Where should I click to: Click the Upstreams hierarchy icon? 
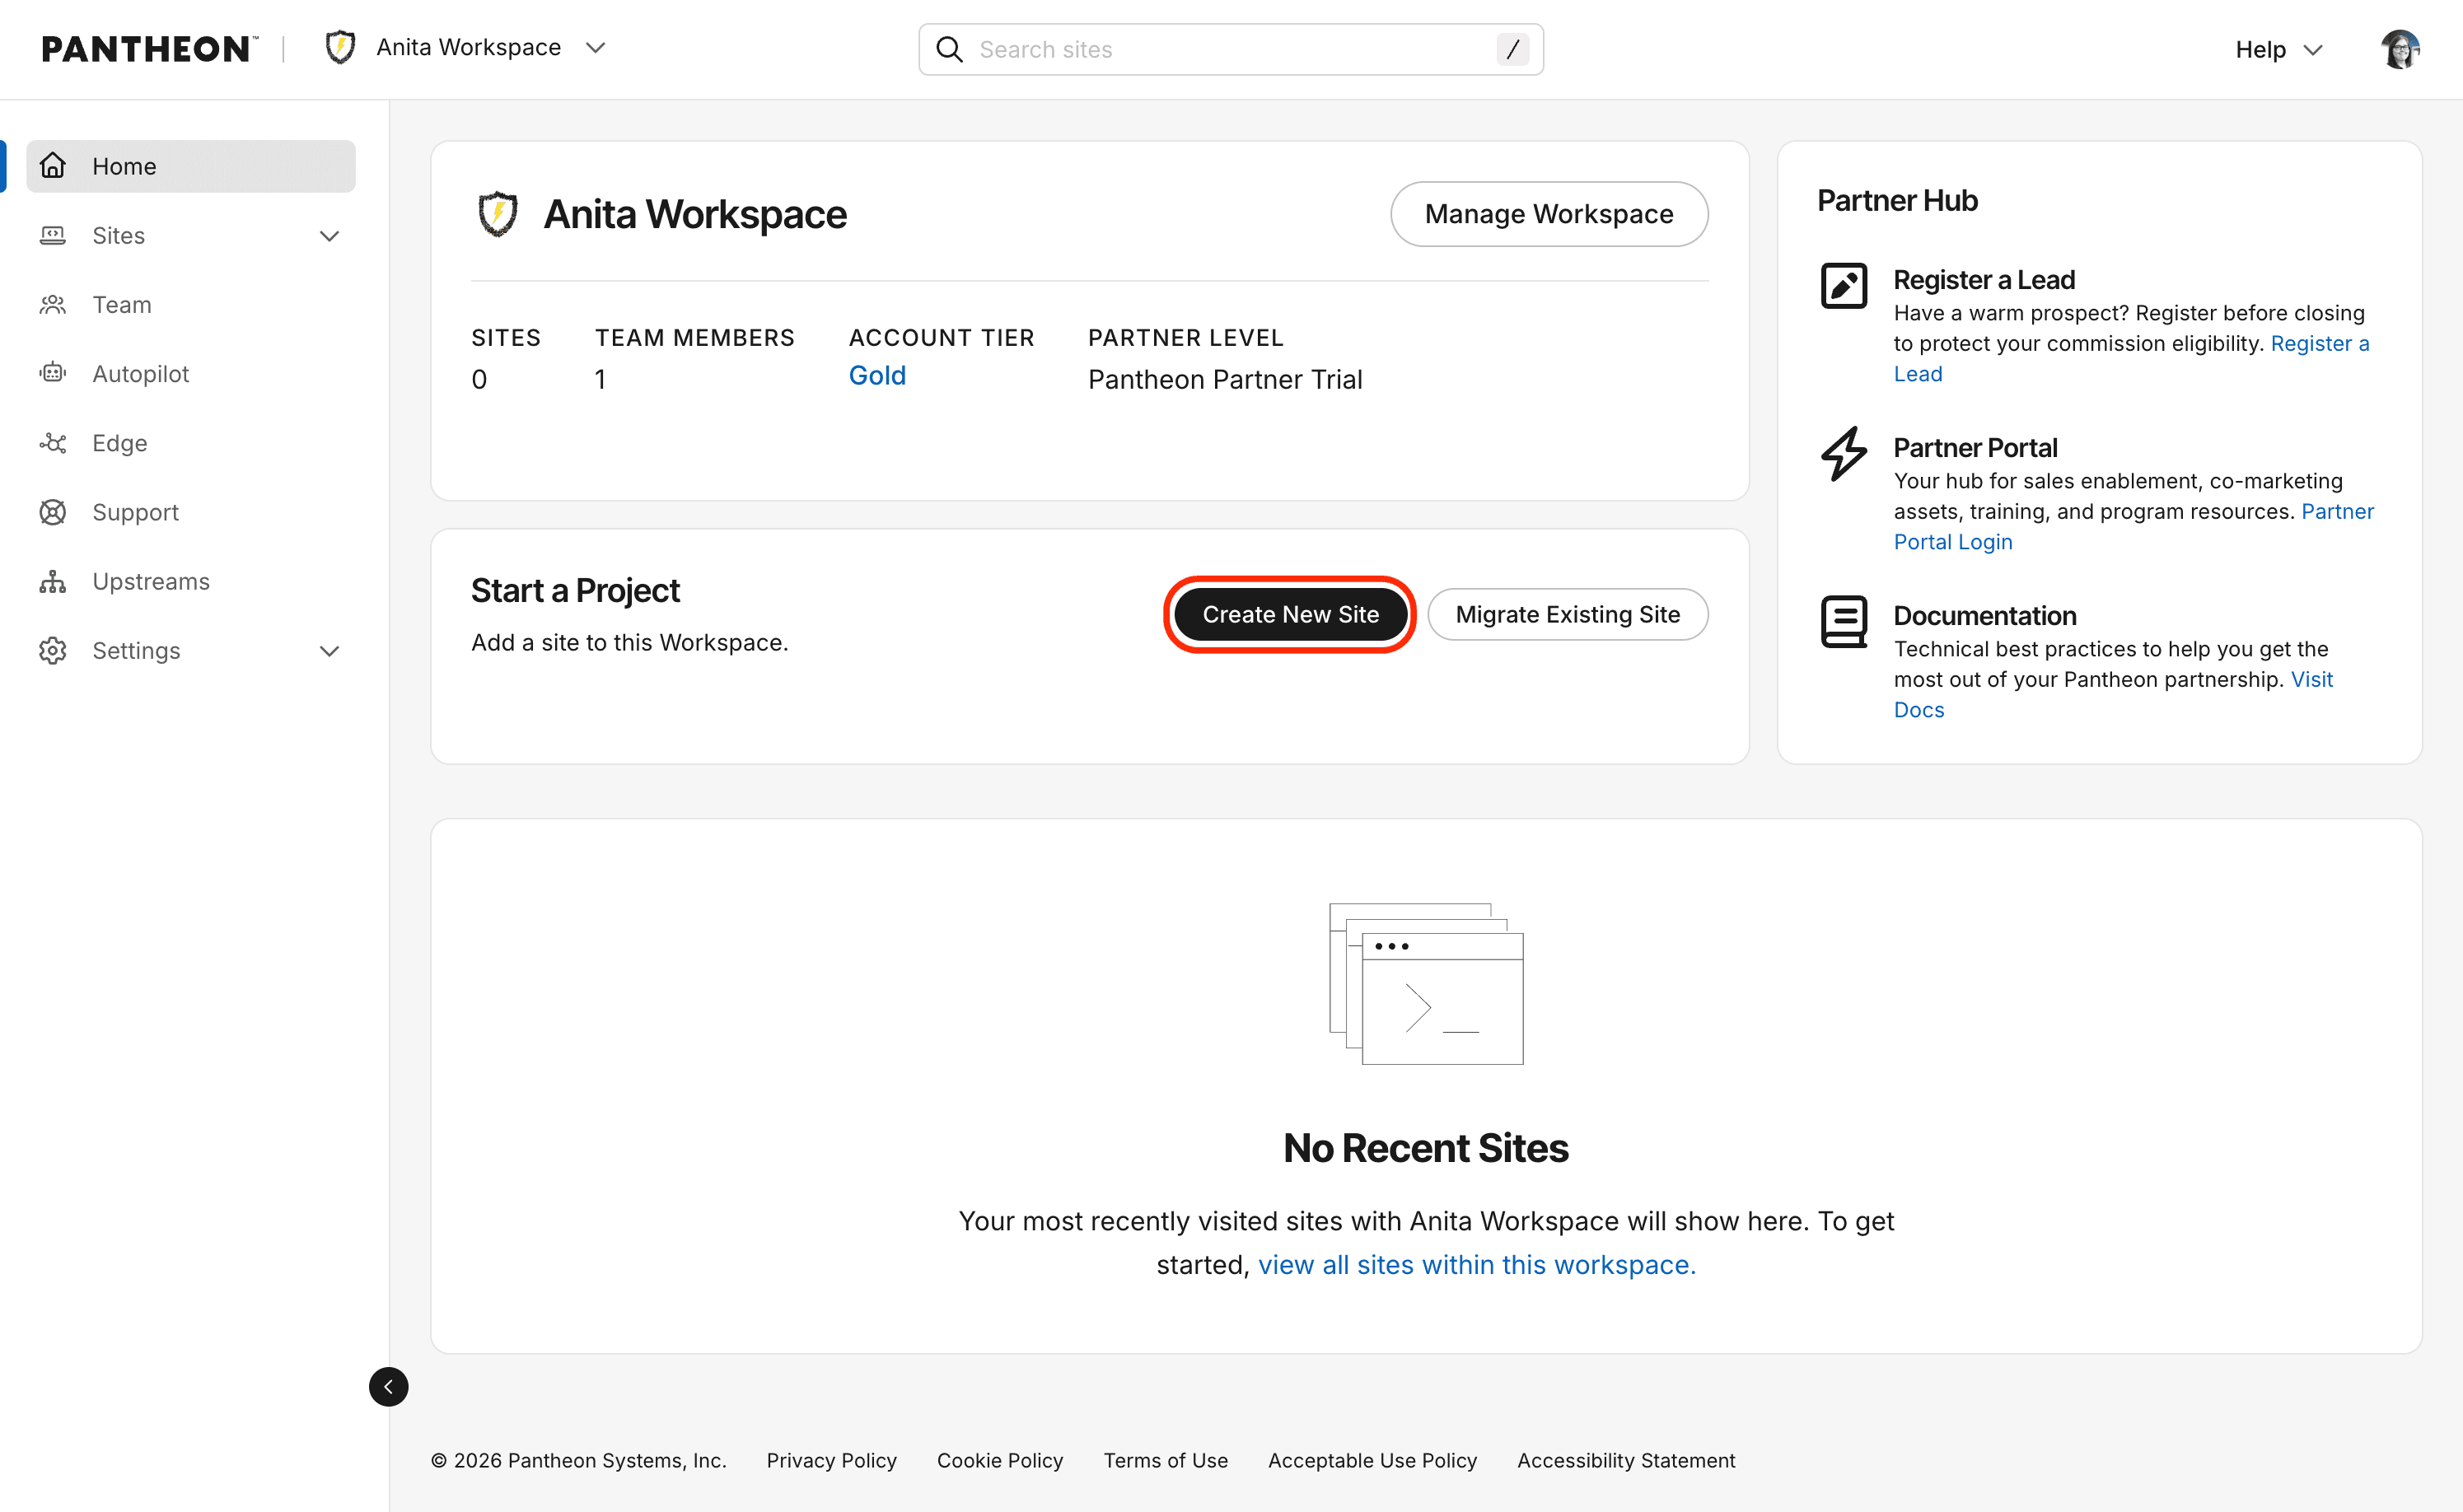[53, 581]
